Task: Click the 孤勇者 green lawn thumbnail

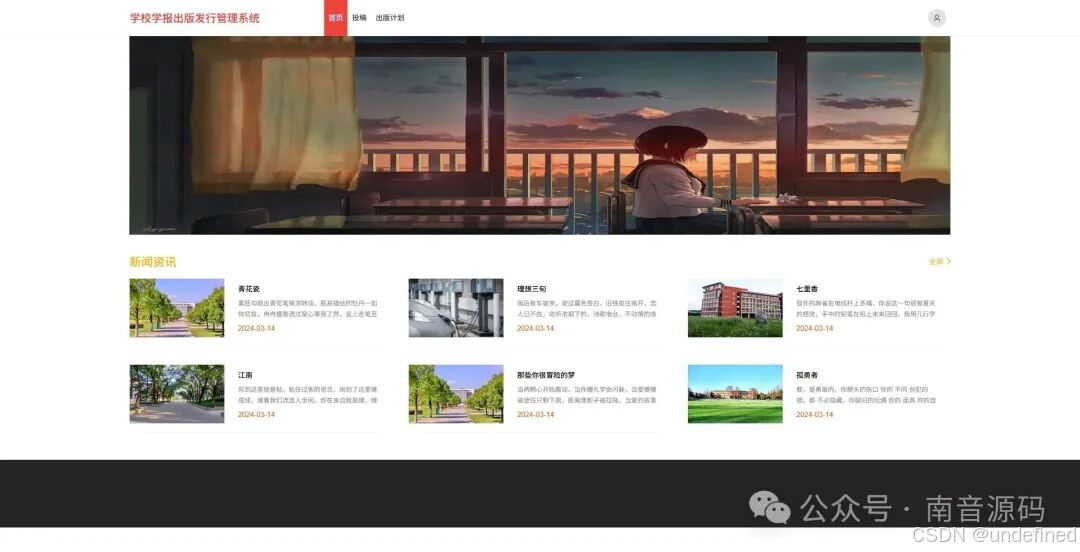Action: click(735, 394)
